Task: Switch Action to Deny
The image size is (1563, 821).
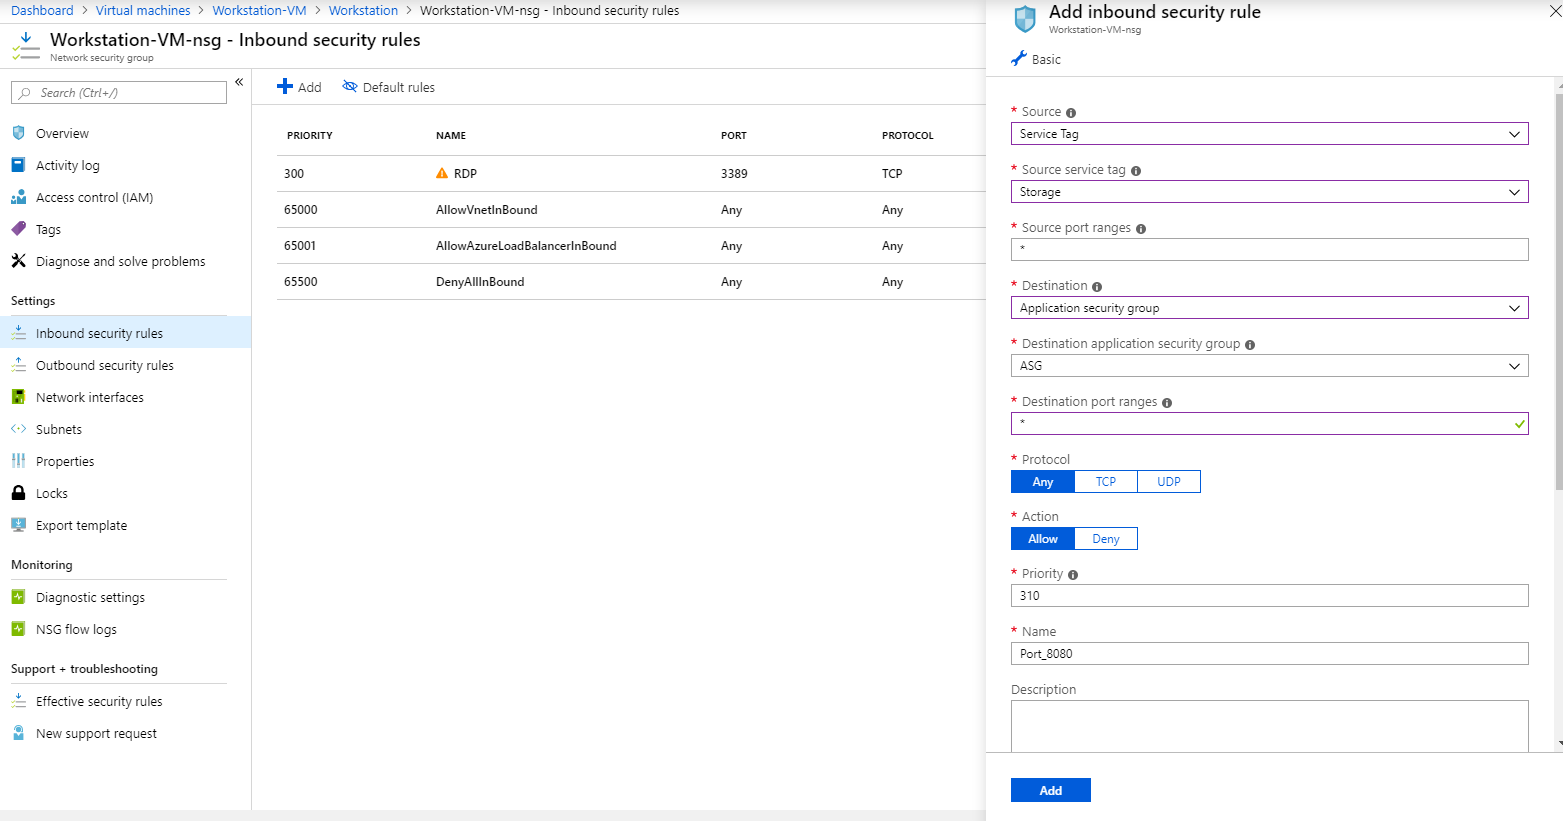Action: (1105, 538)
